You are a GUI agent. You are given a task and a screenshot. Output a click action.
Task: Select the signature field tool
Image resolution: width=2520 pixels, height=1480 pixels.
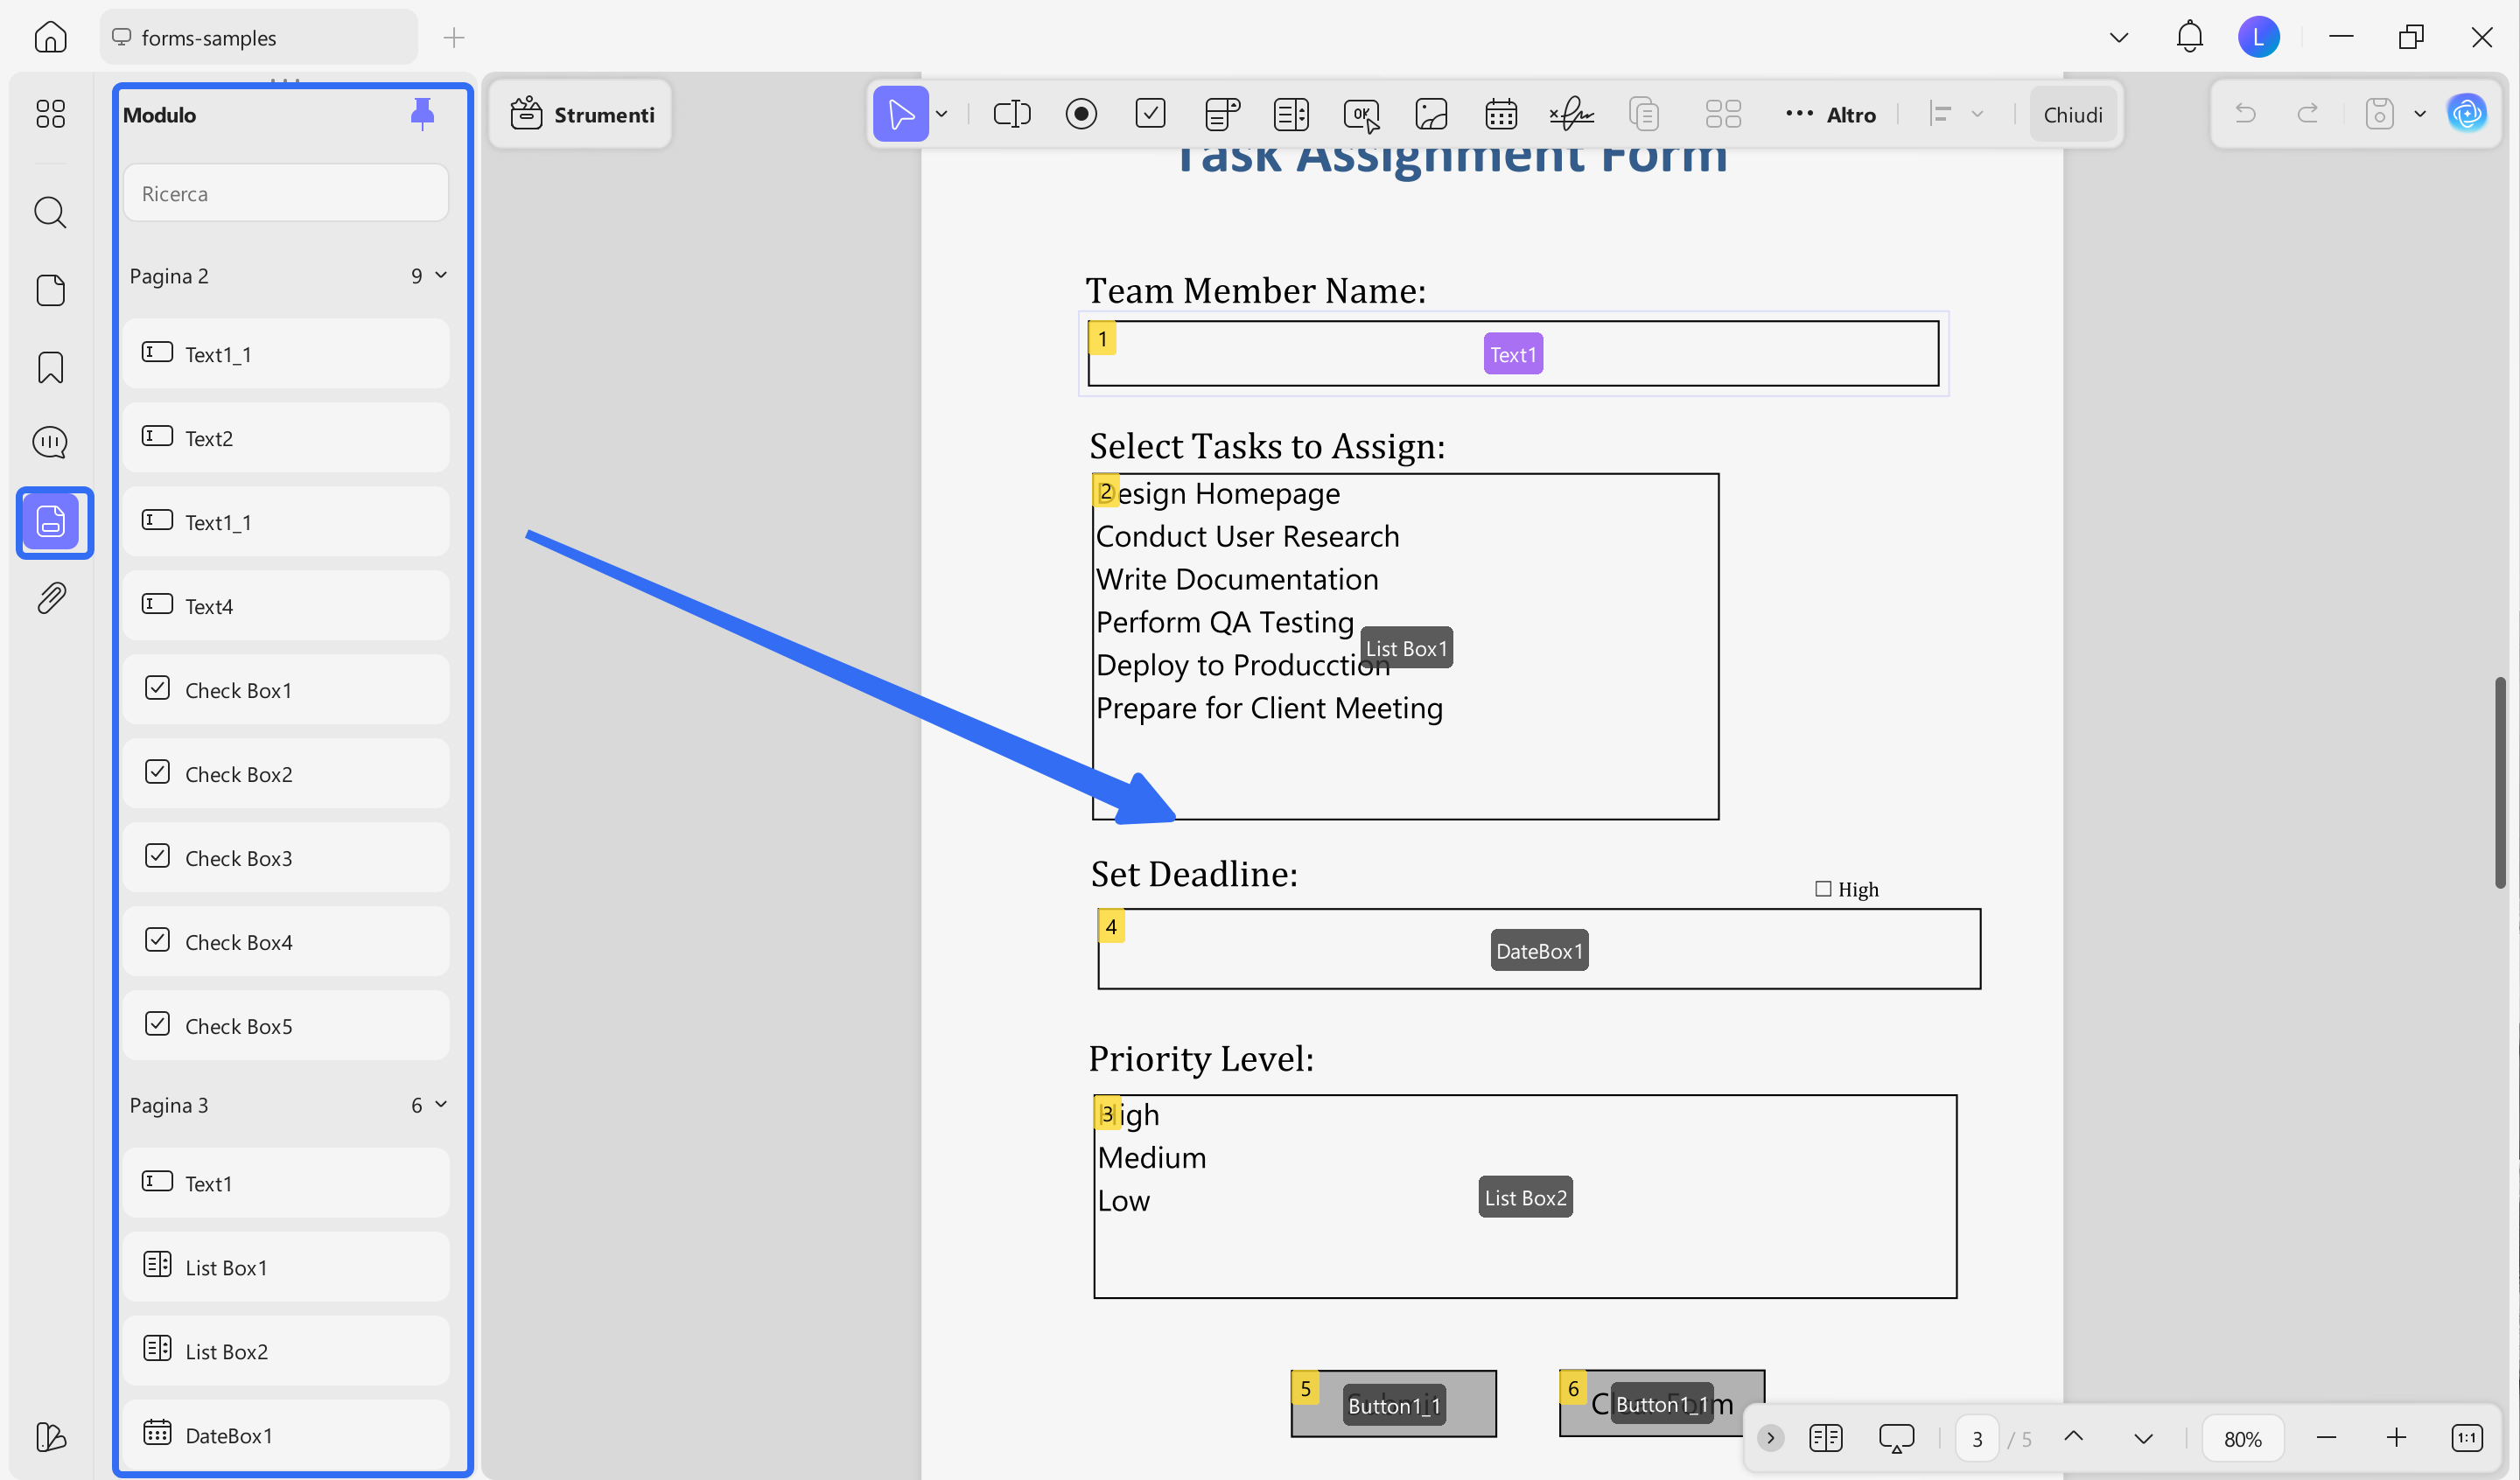(x=1571, y=114)
